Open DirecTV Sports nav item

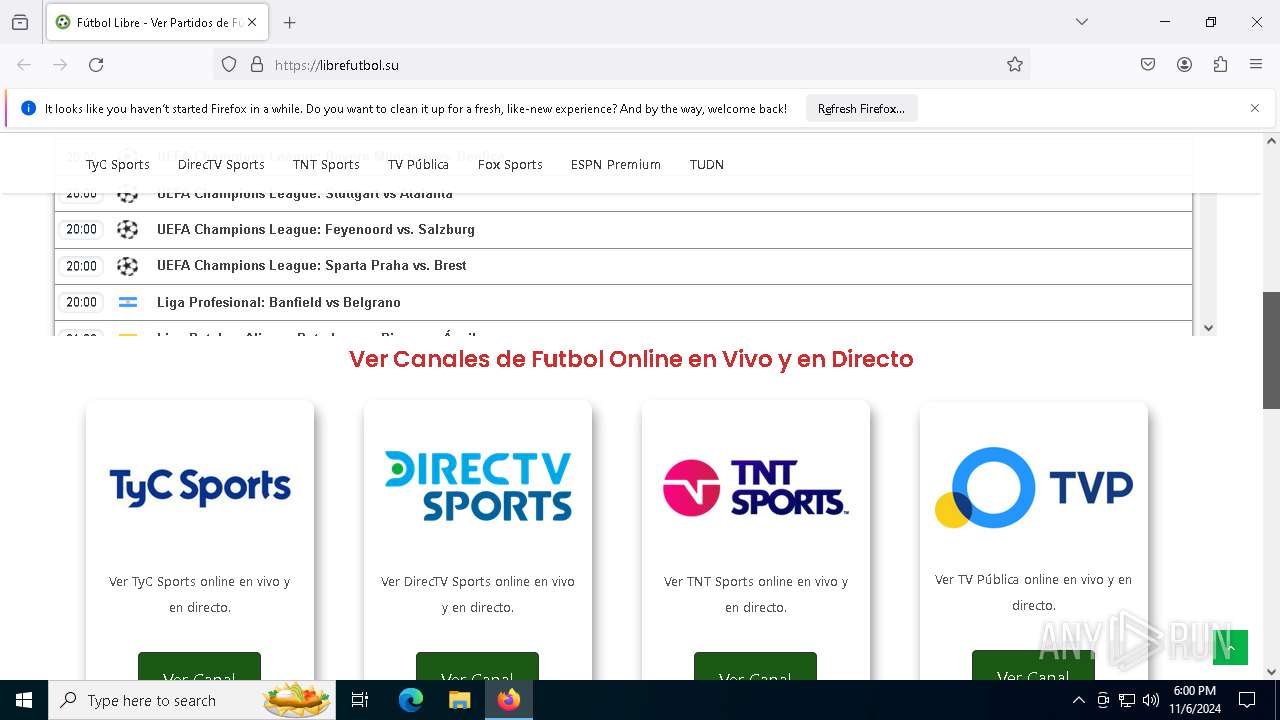[x=221, y=164]
